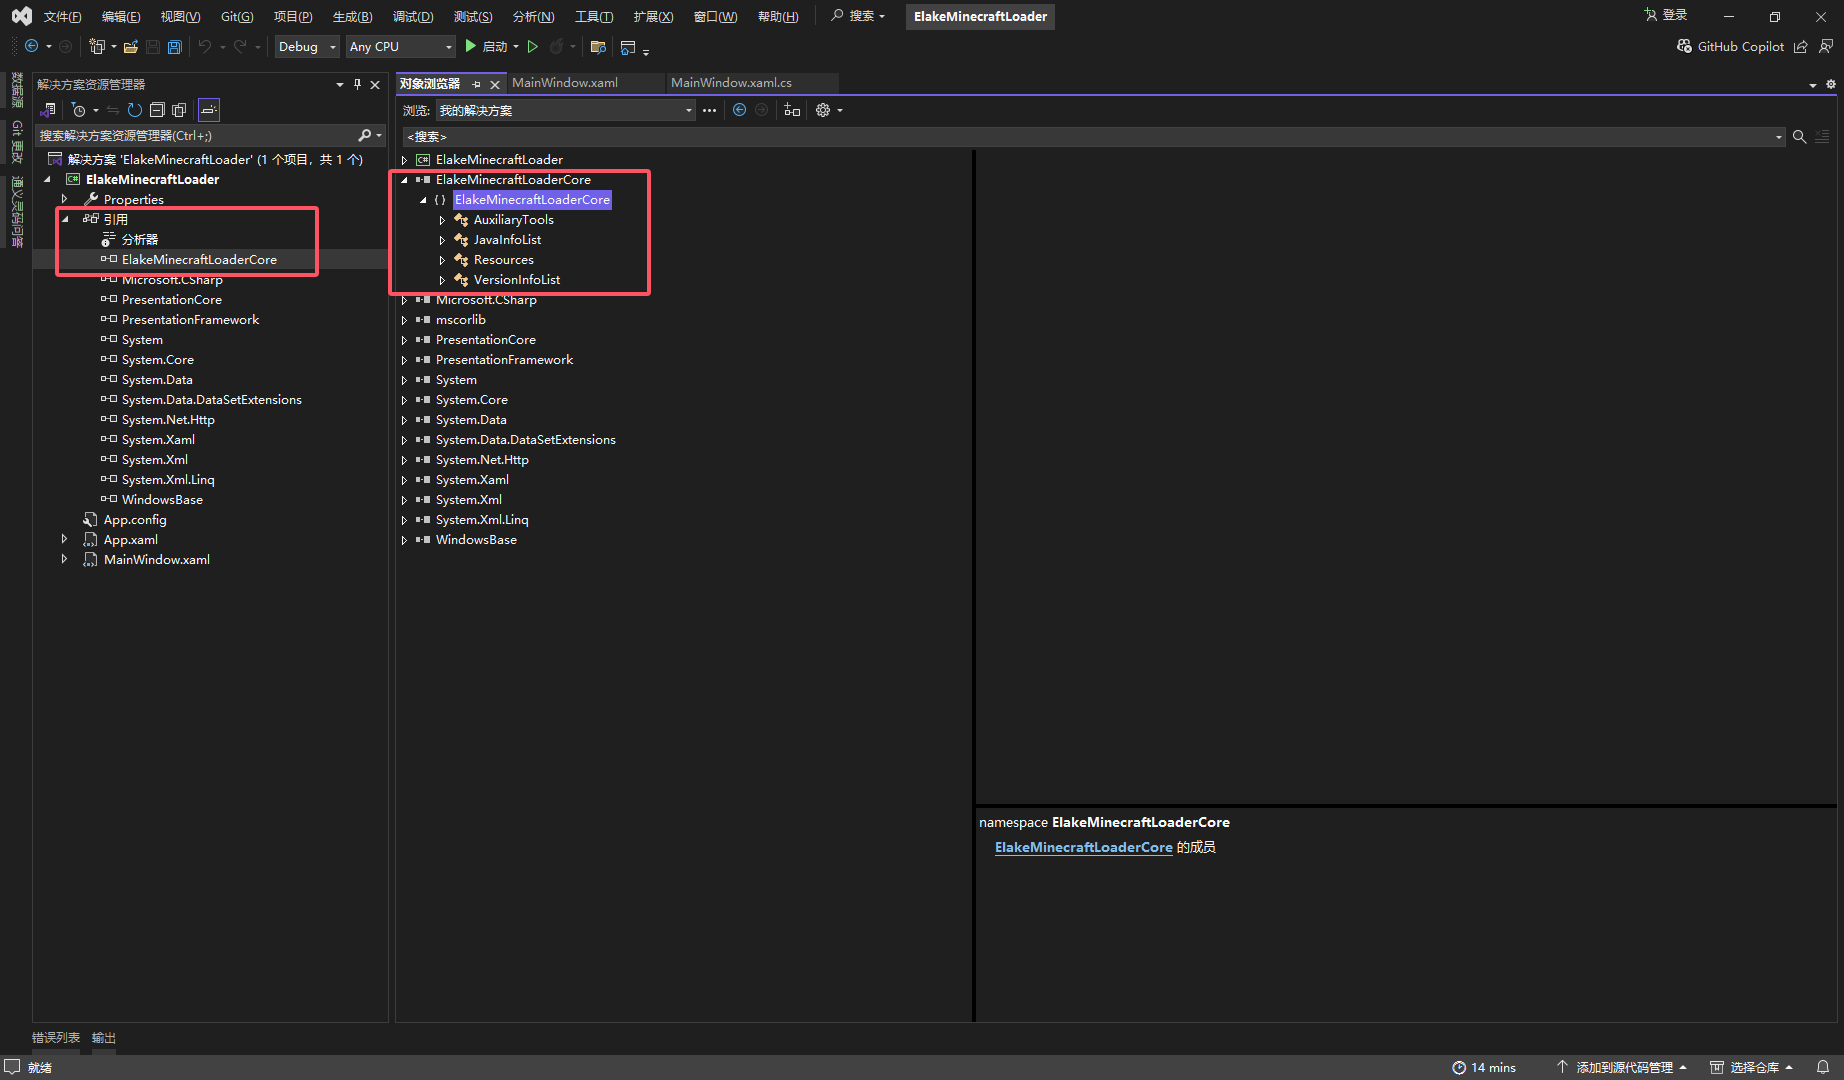
Task: Click the share/live share icon
Action: tap(1801, 46)
